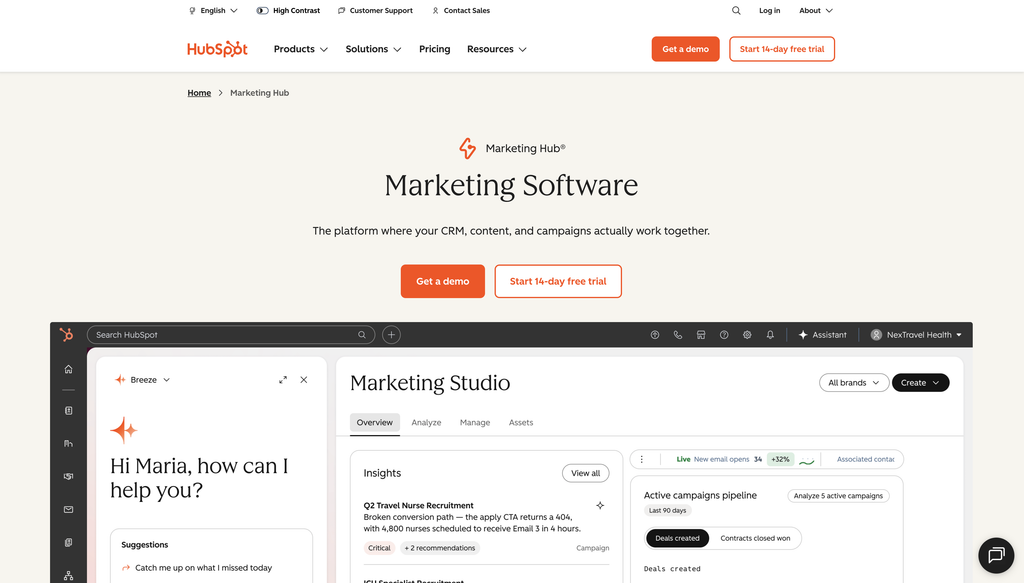This screenshot has height=583, width=1024.
Task: Open the Pricing menu item
Action: pos(434,49)
